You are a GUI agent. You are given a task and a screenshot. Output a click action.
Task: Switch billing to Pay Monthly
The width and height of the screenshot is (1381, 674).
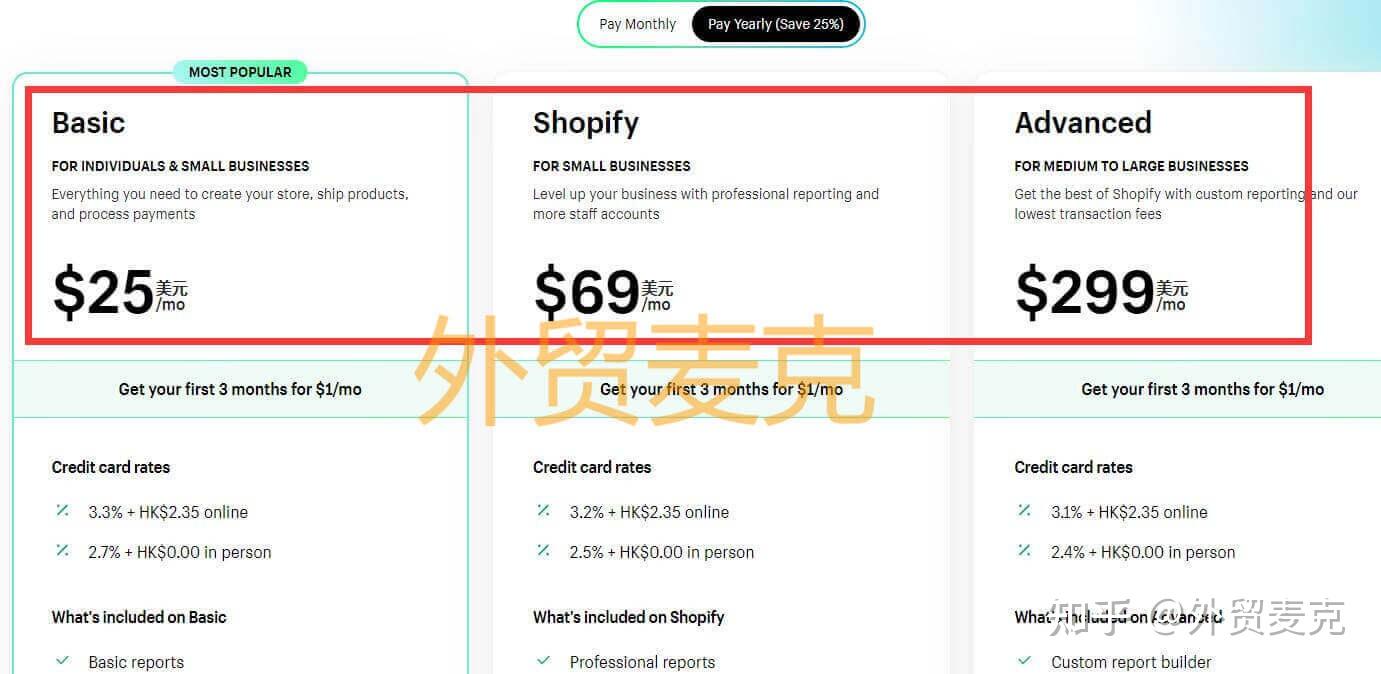638,23
